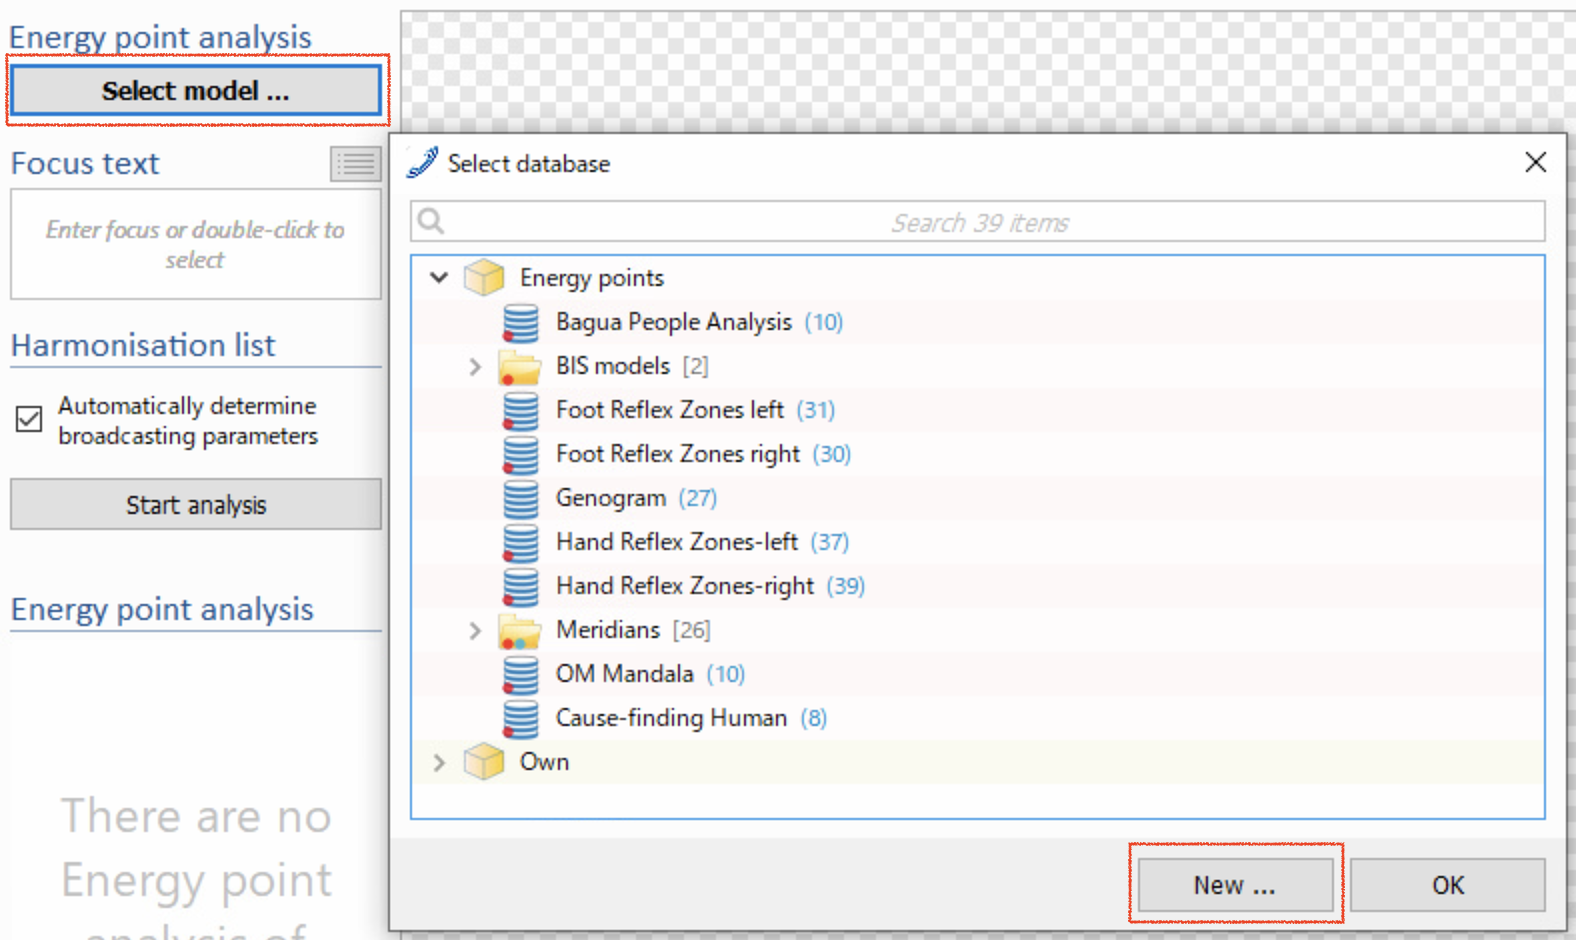This screenshot has height=940, width=1576.
Task: Expand the BIS models folder
Action: (475, 367)
